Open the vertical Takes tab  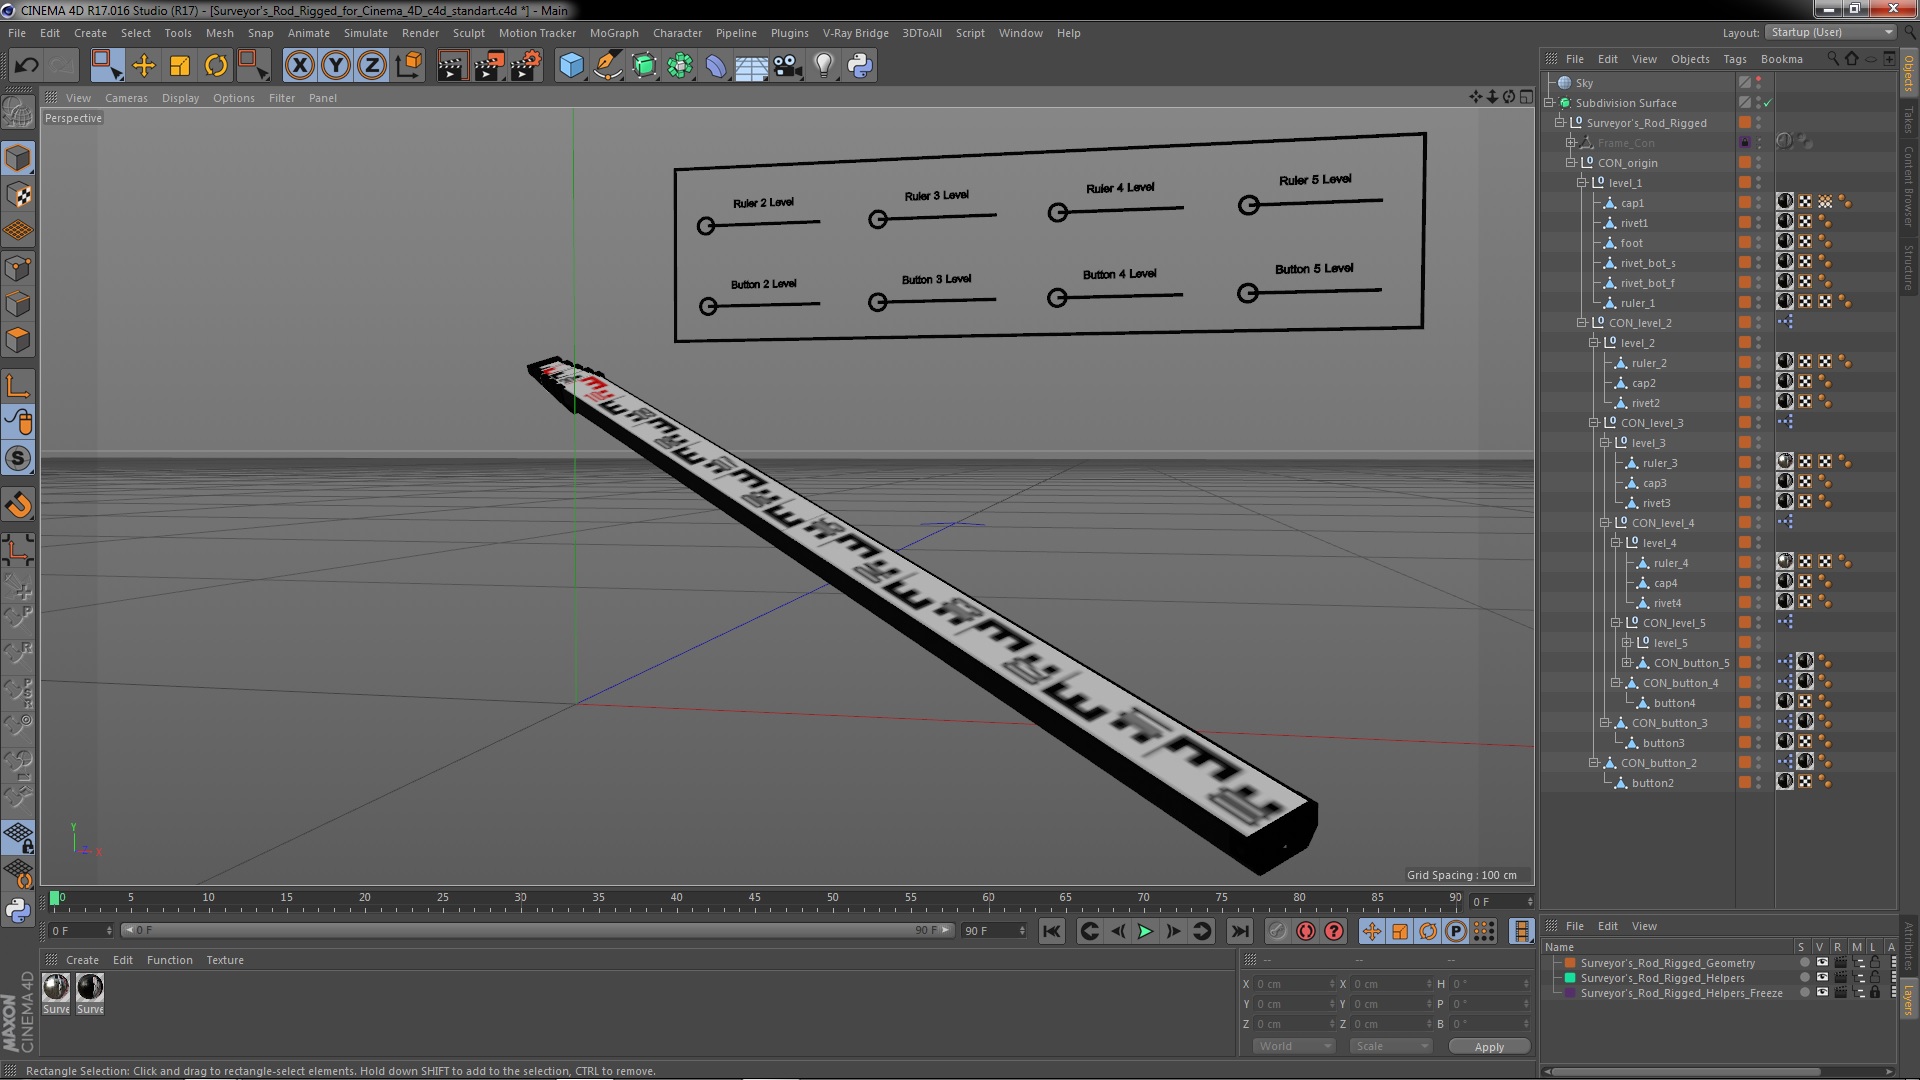[1909, 120]
